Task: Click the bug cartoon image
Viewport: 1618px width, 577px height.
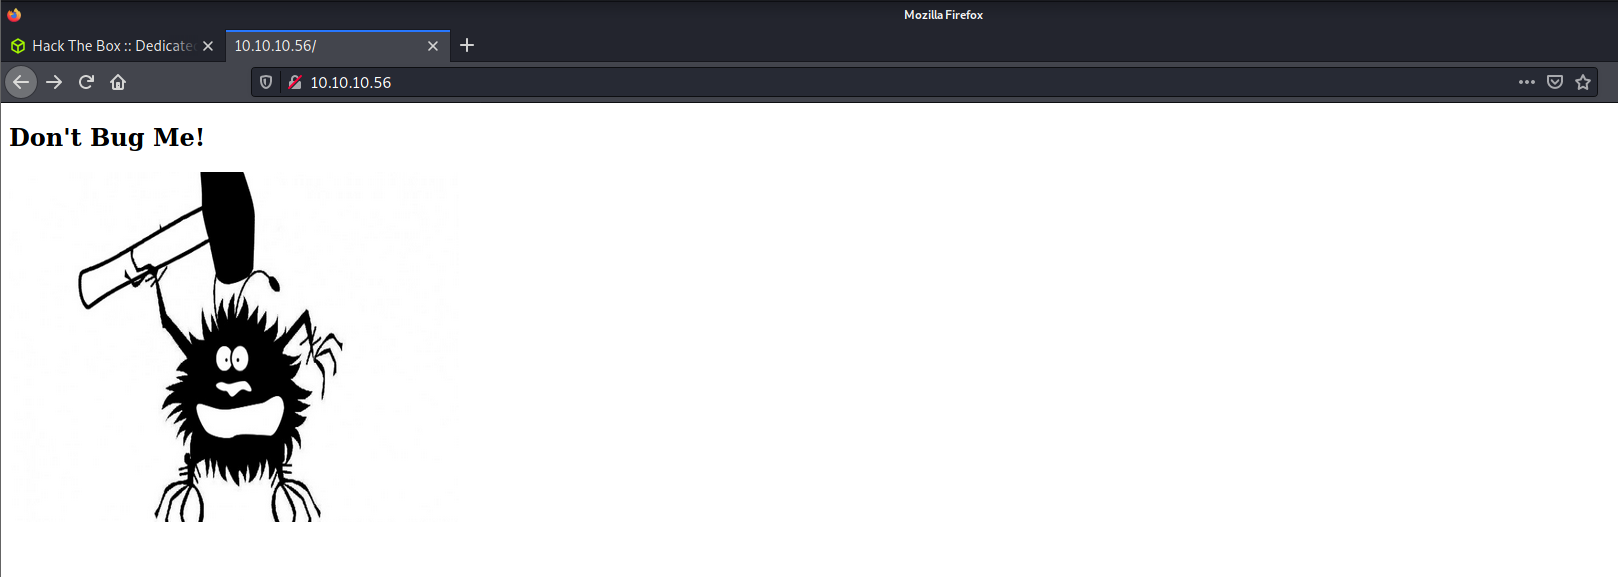Action: click(235, 347)
